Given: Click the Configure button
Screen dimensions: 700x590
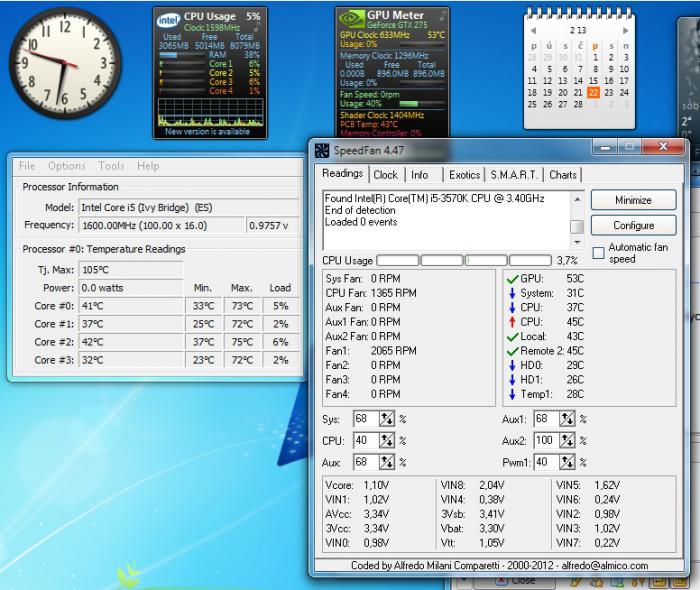Looking at the screenshot, I should 633,225.
